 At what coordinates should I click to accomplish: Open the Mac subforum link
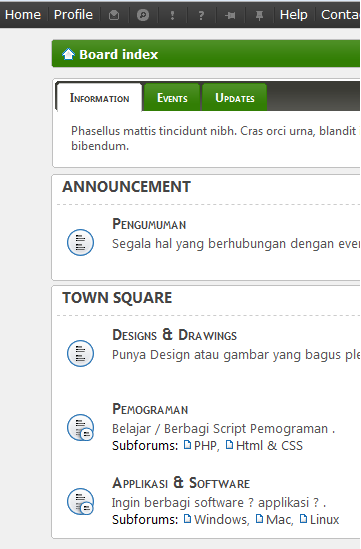coord(279,520)
